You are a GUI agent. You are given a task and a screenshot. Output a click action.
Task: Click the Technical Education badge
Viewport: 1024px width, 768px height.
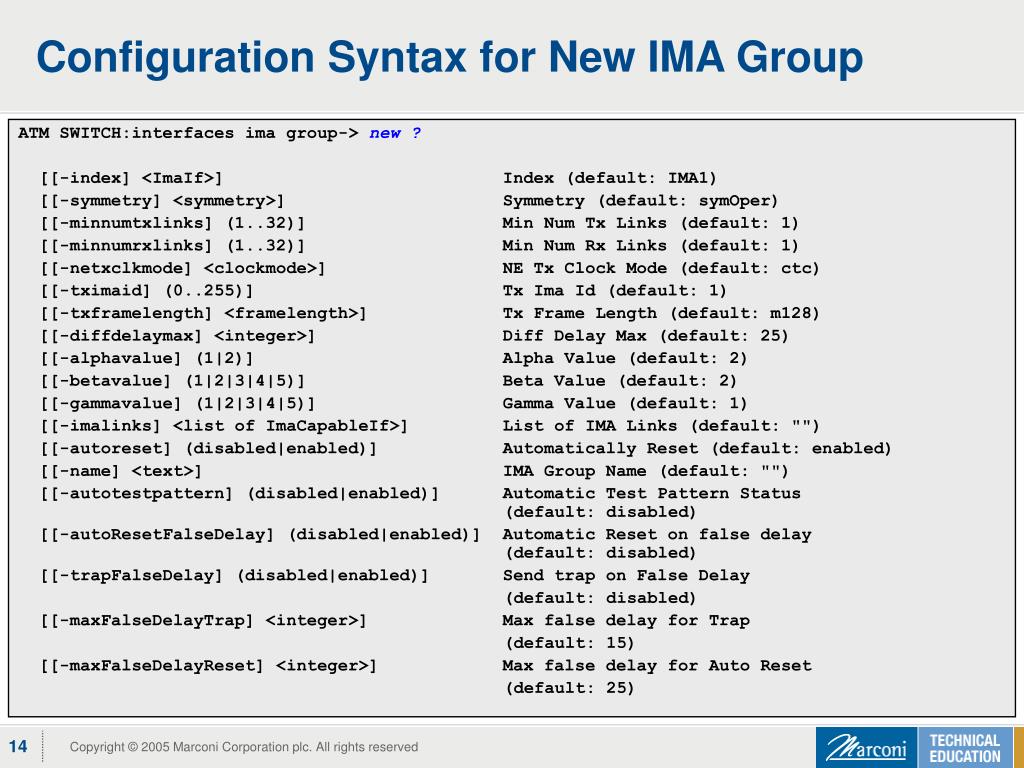coord(965,747)
